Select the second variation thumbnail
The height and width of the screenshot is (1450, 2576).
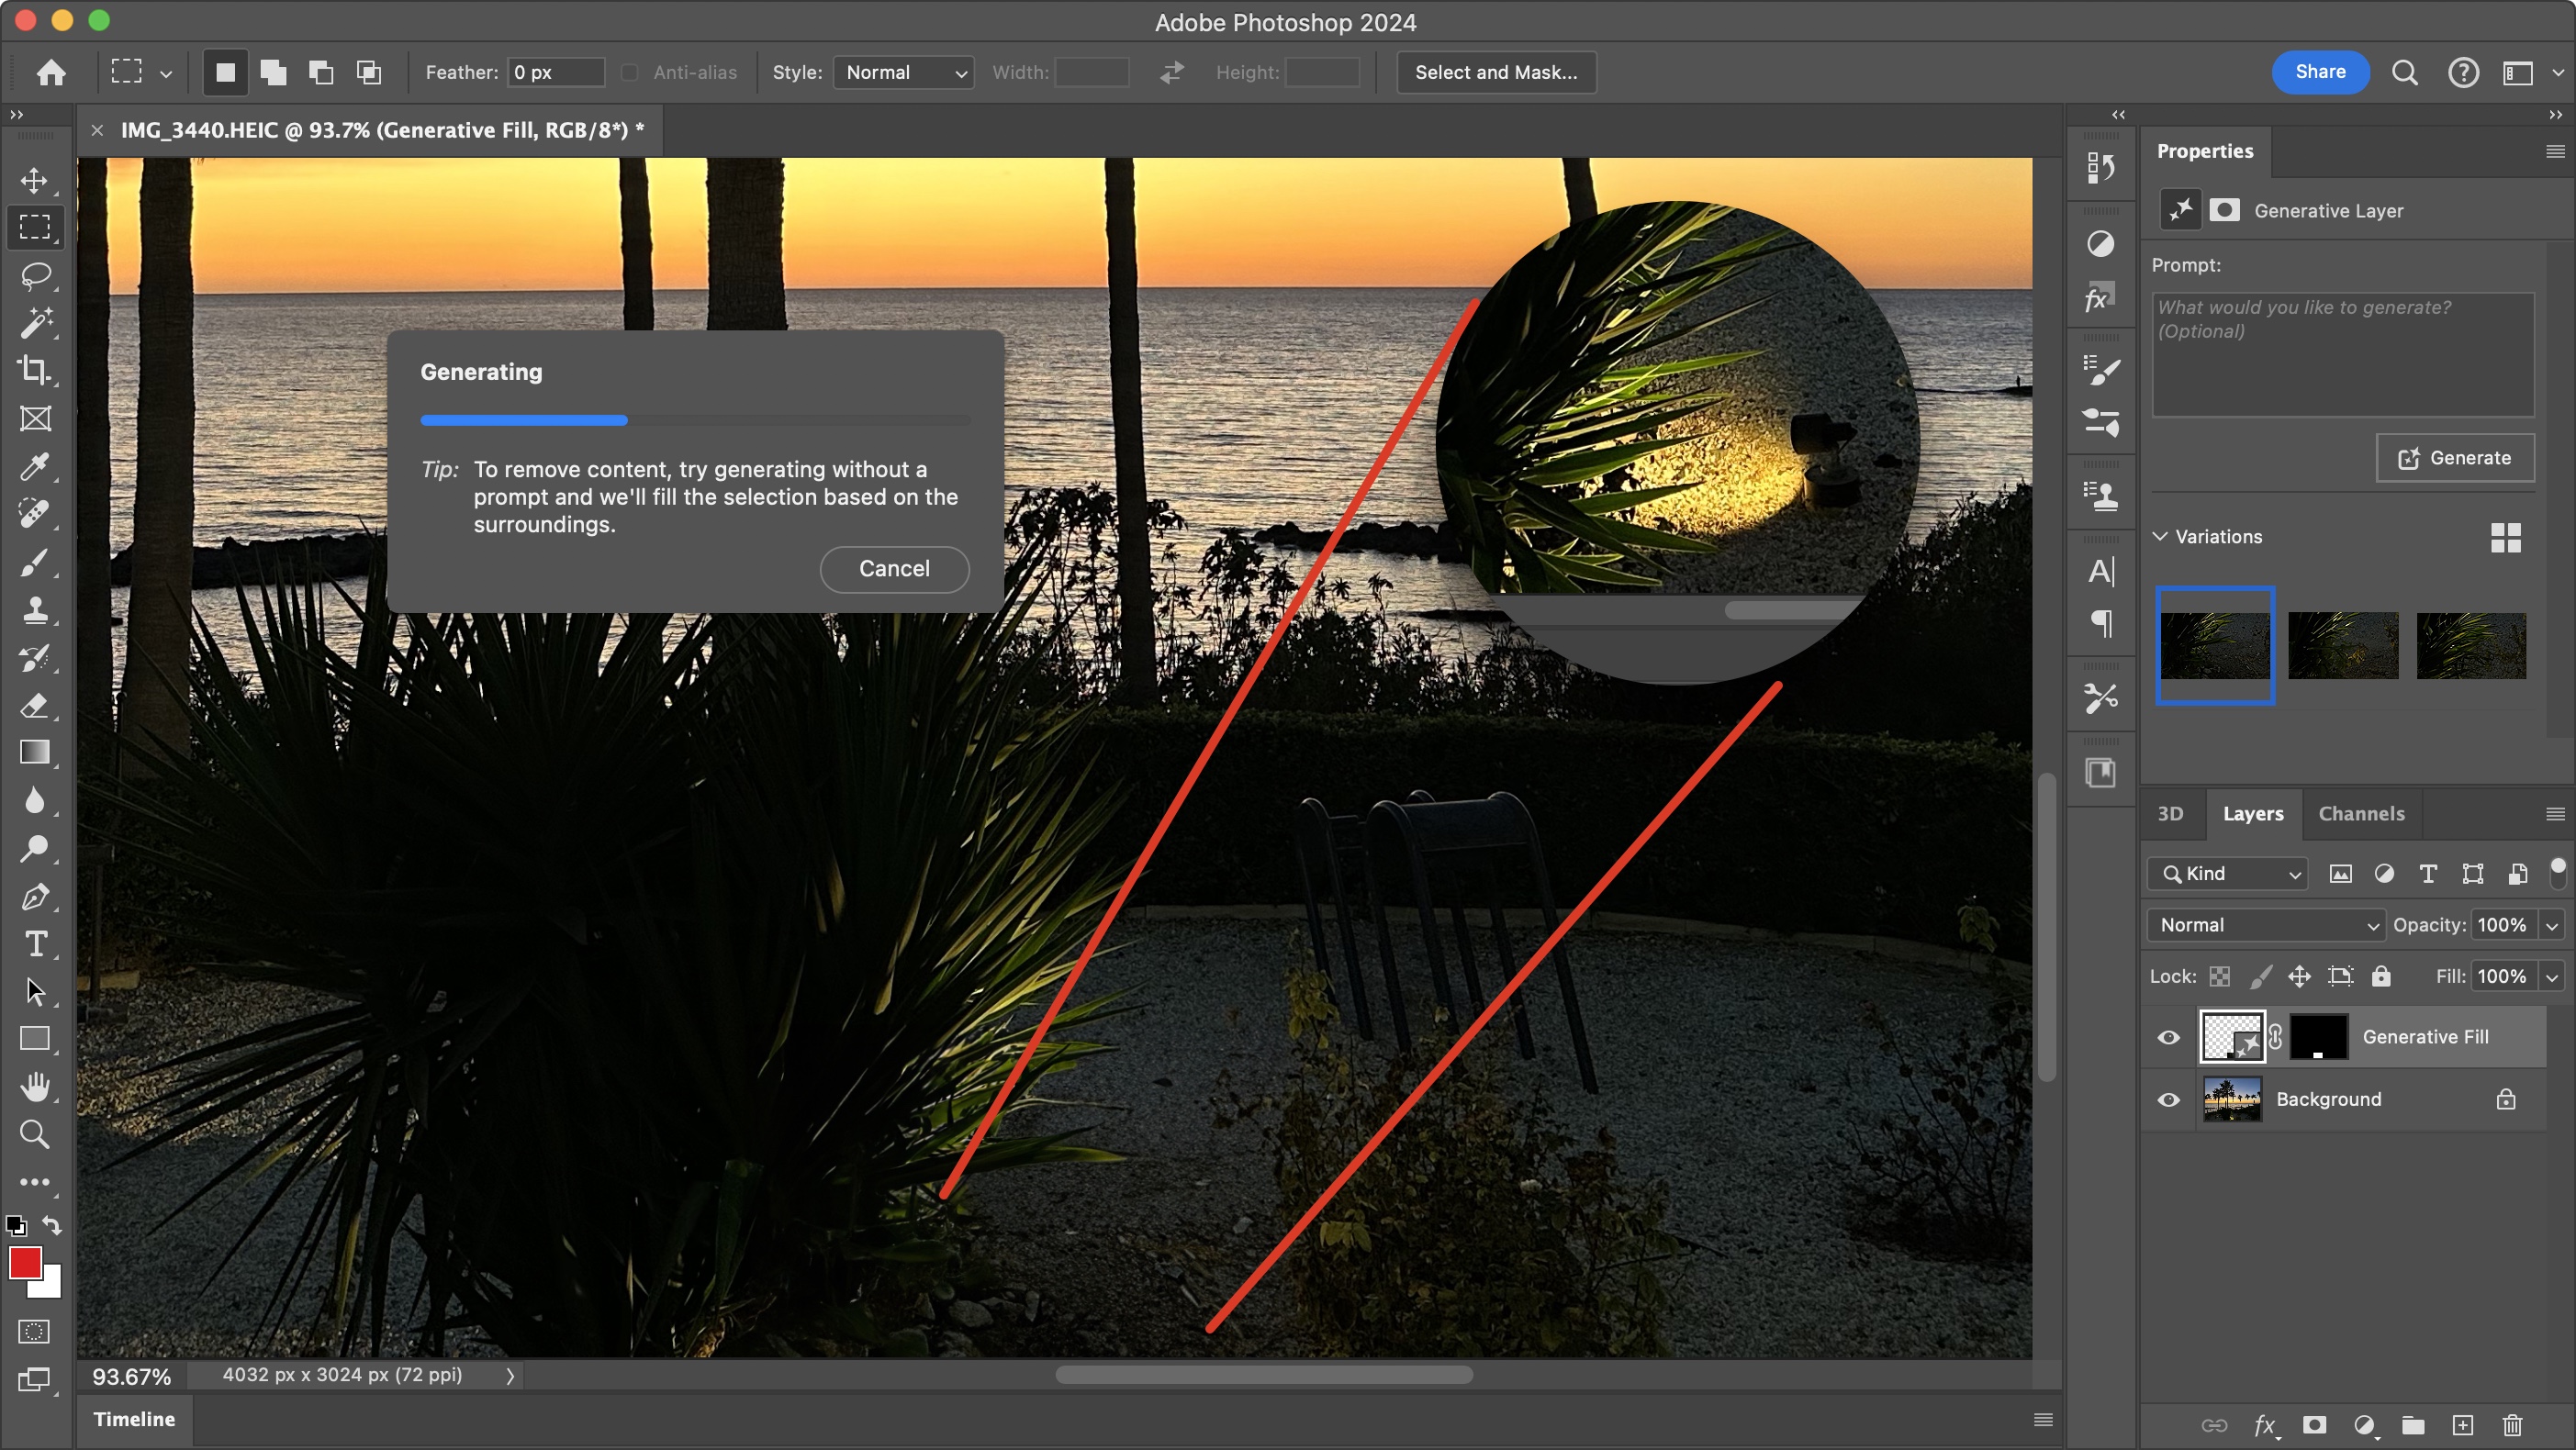point(2342,645)
